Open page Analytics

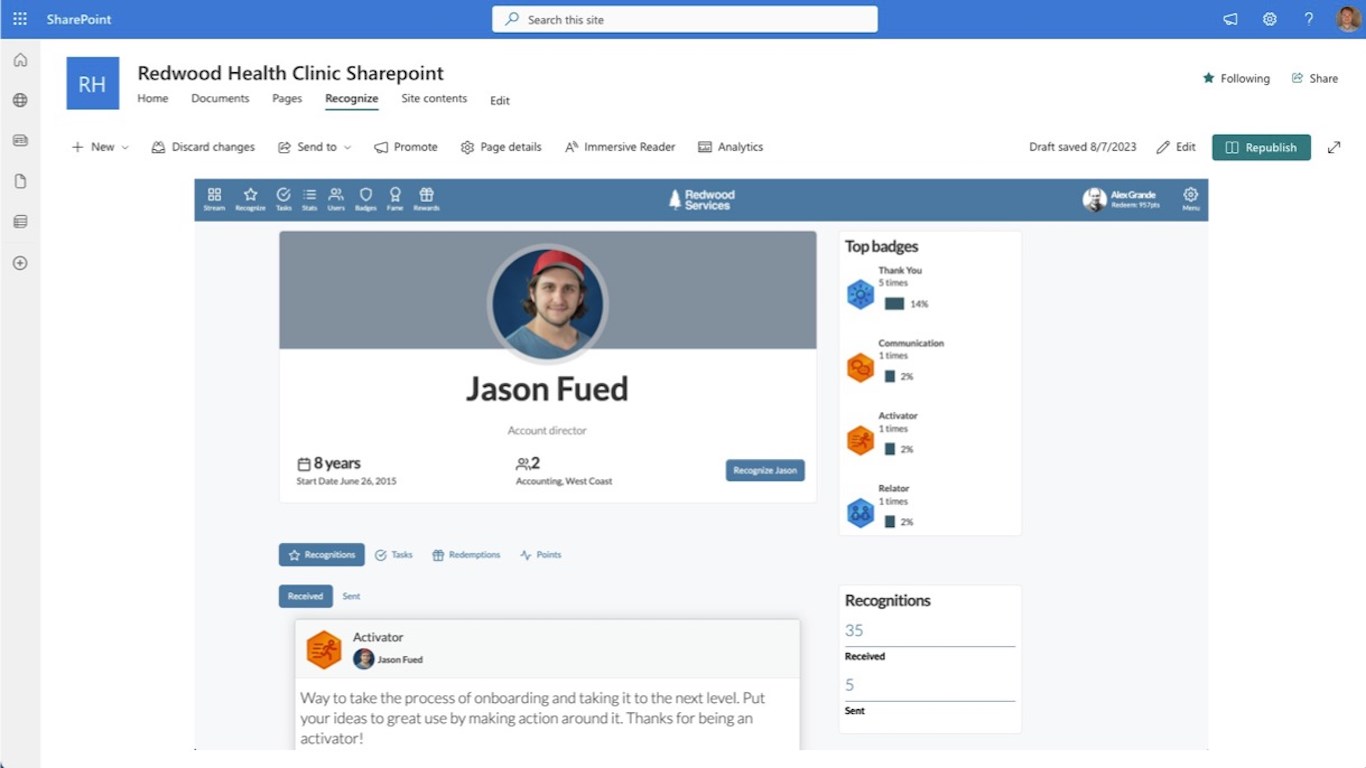pyautogui.click(x=730, y=147)
